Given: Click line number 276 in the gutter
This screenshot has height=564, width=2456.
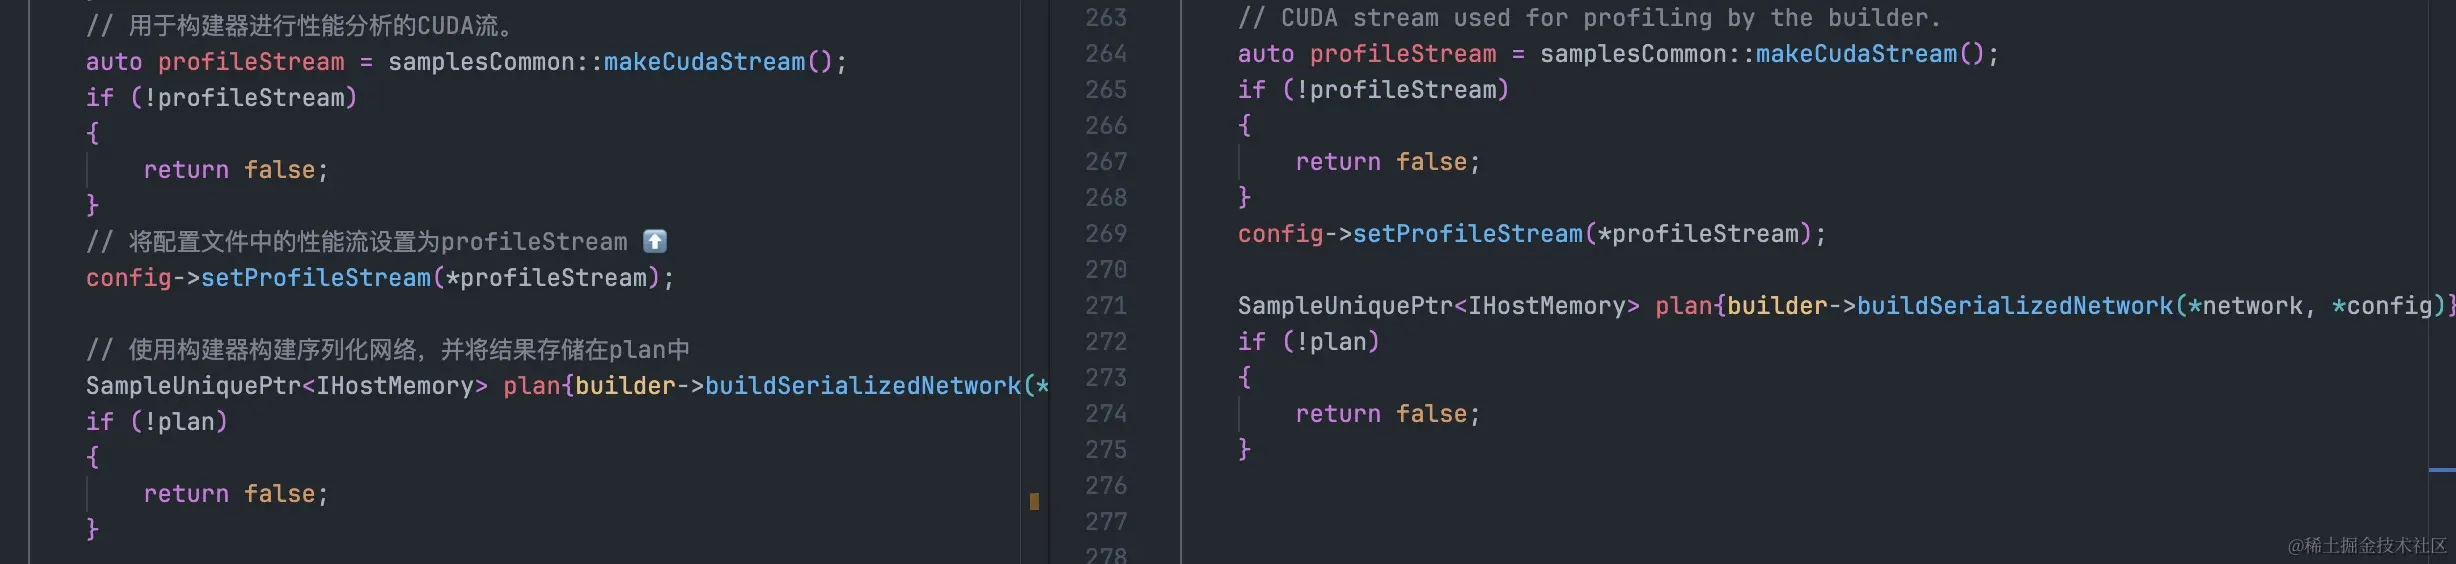Looking at the screenshot, I should 1106,486.
